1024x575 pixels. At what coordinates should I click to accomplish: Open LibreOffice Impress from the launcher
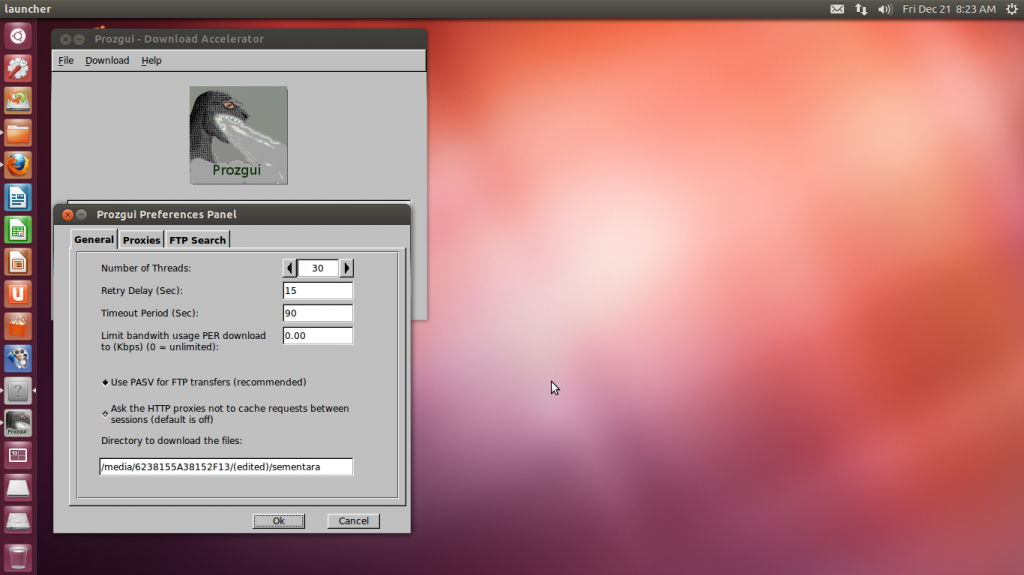point(18,262)
